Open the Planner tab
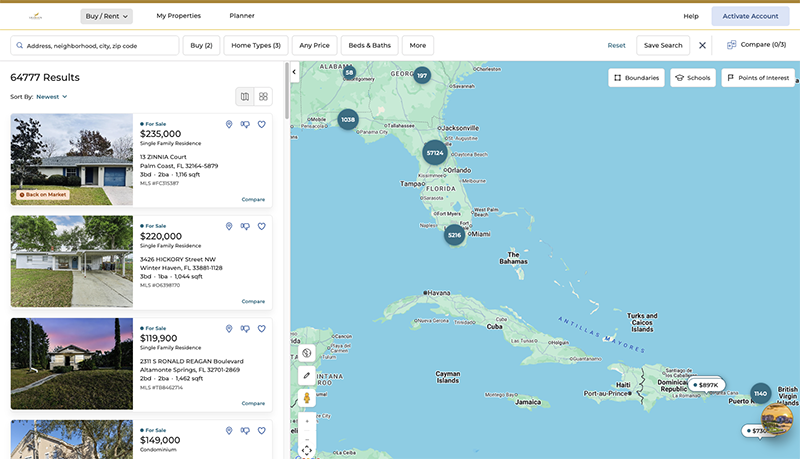 tap(242, 16)
